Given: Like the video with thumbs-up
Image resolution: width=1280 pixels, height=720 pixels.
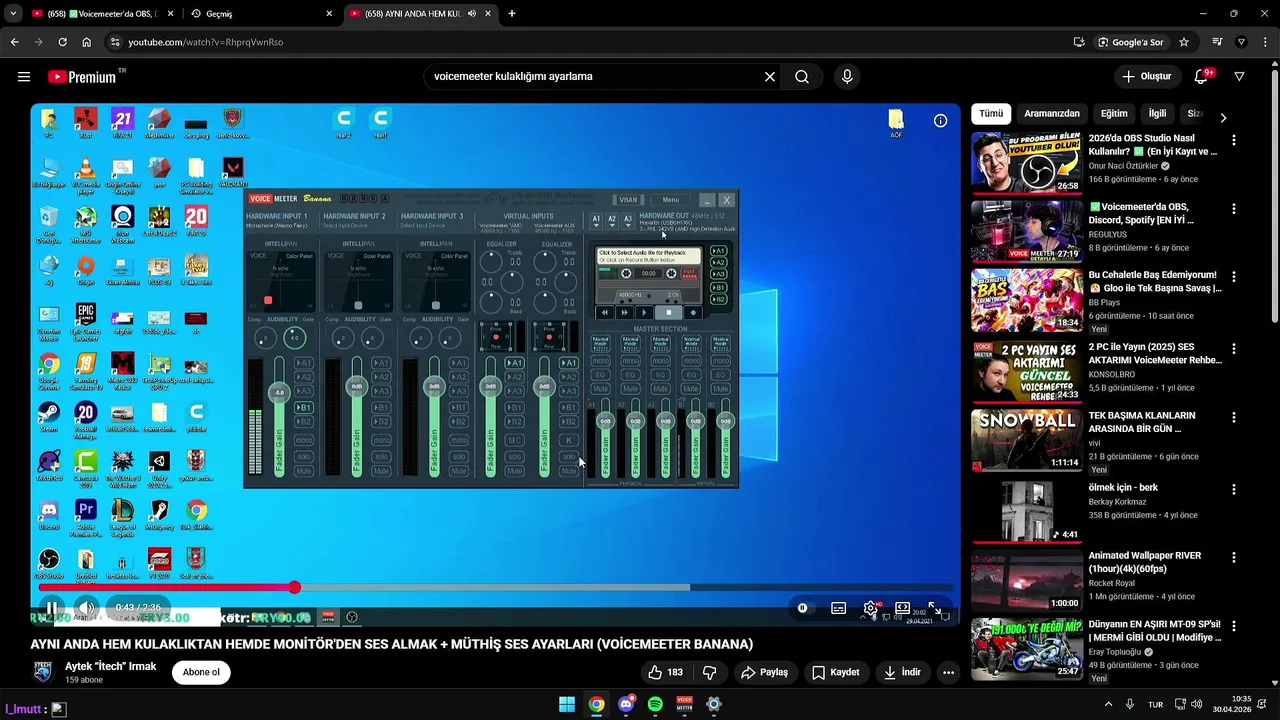Looking at the screenshot, I should click(665, 673).
